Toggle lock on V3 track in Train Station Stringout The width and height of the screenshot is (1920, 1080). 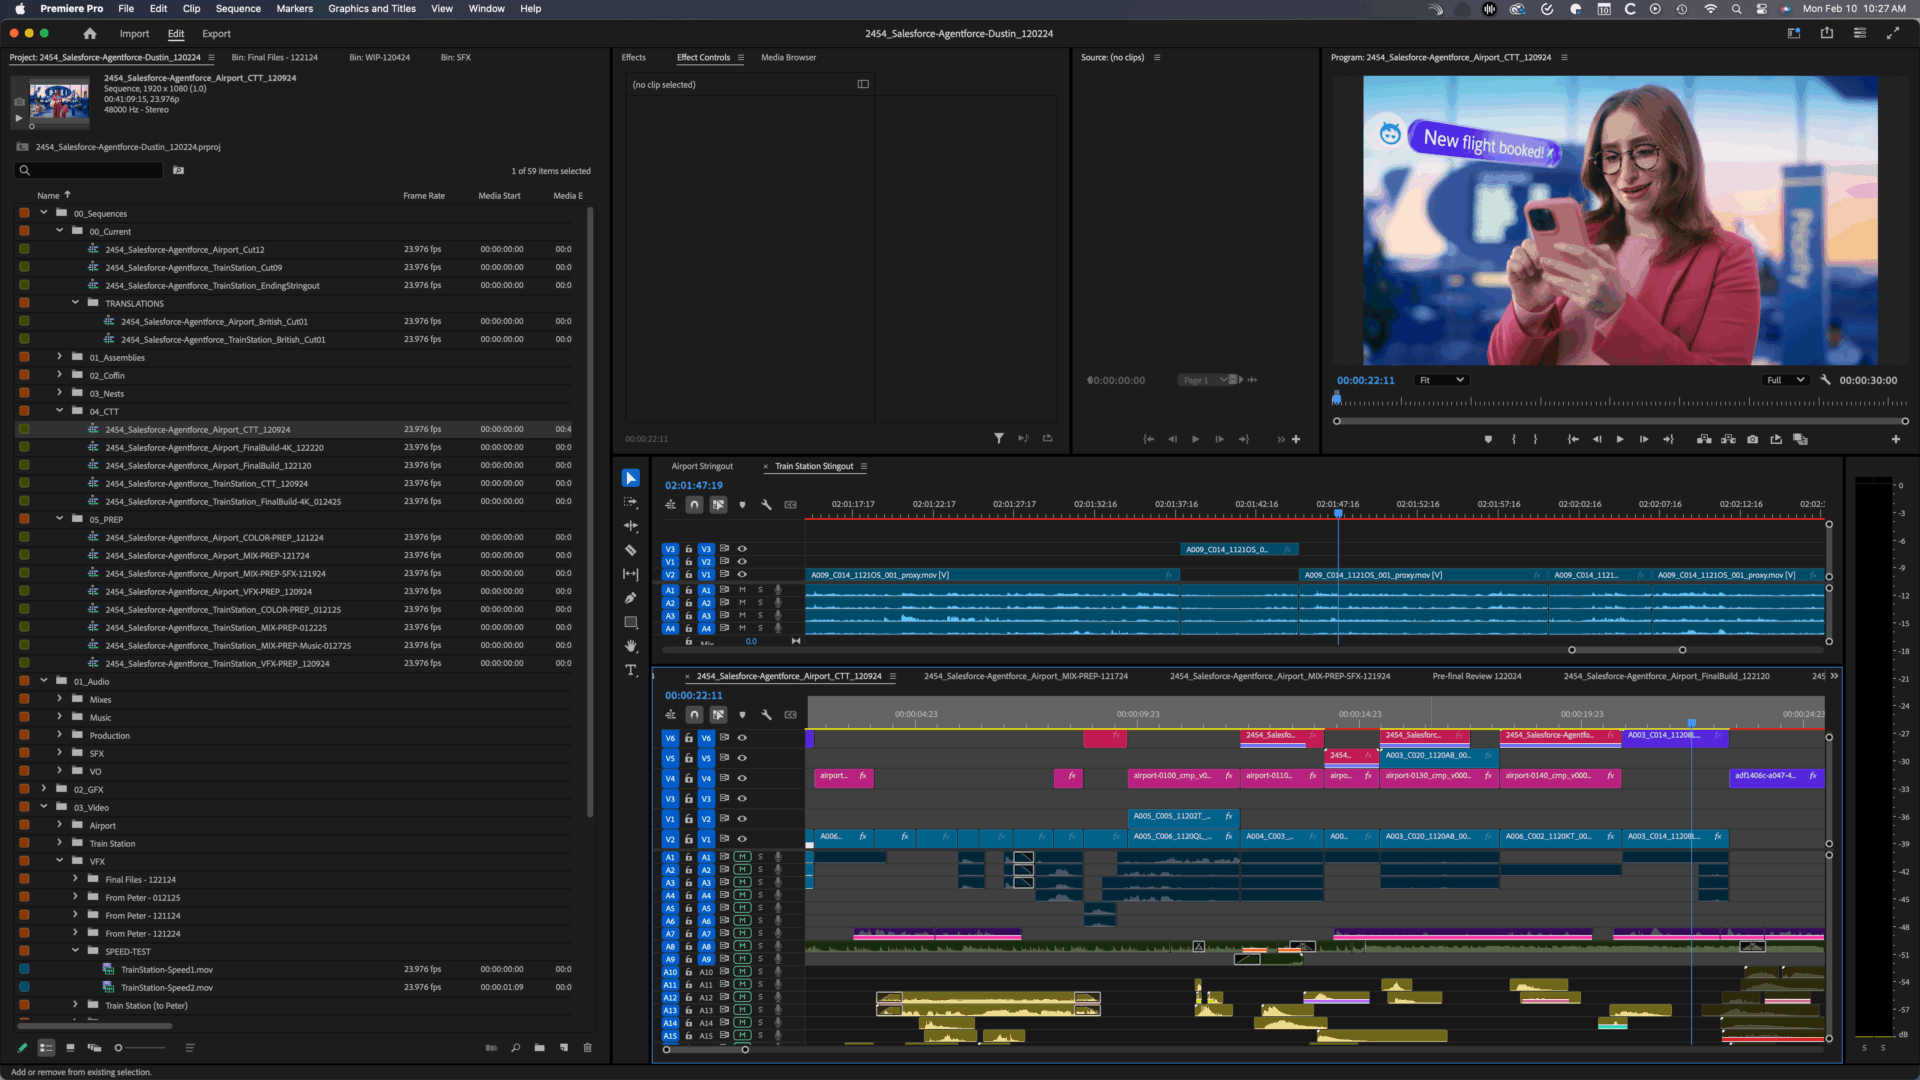(x=688, y=549)
